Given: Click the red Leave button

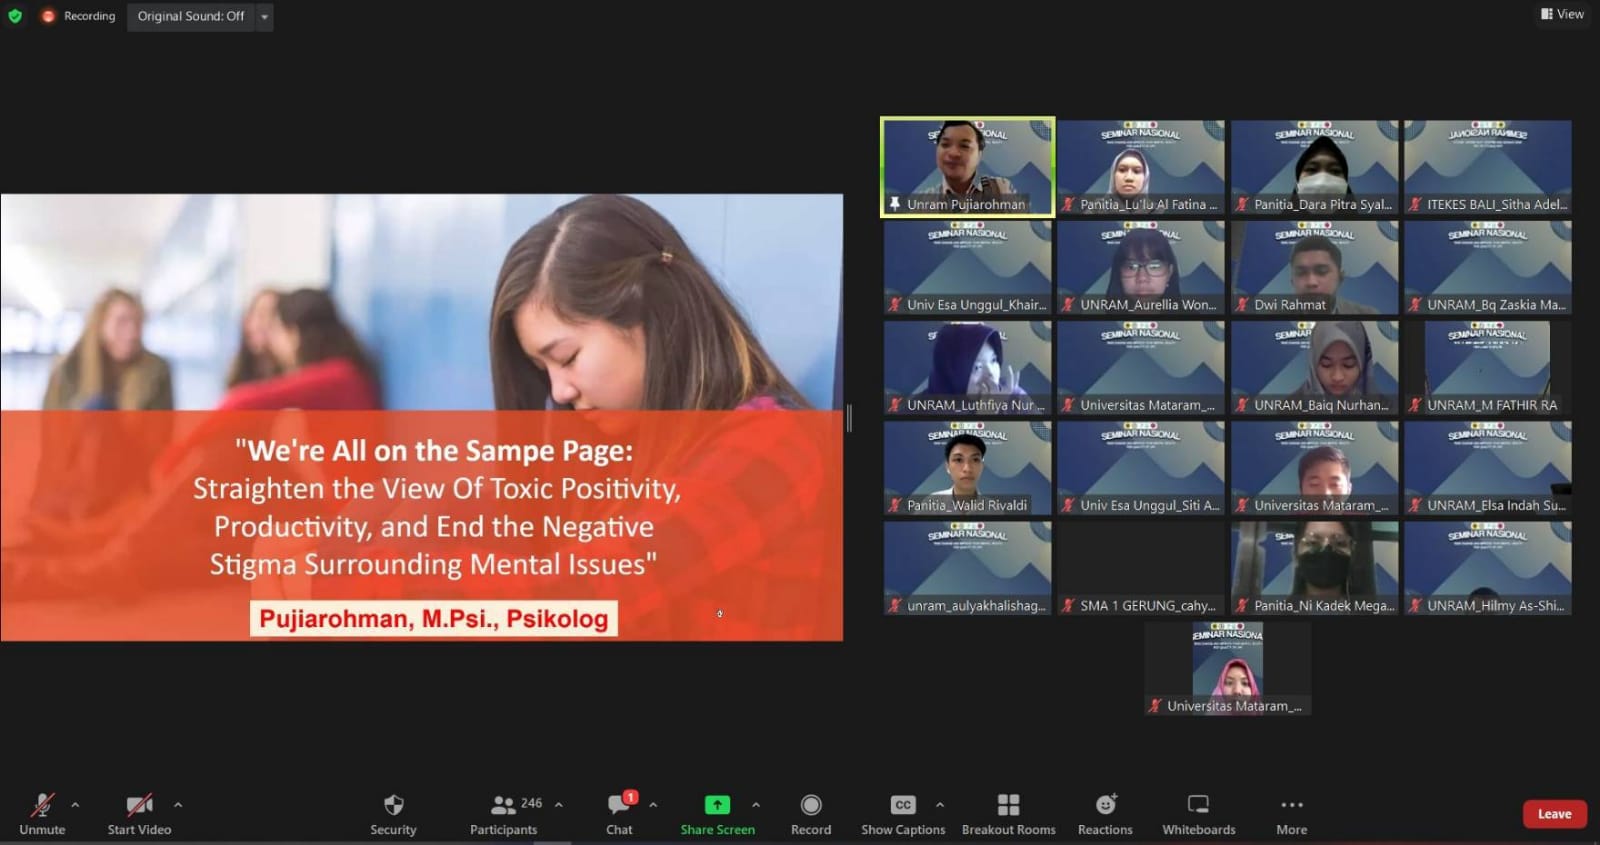Looking at the screenshot, I should click(x=1554, y=814).
